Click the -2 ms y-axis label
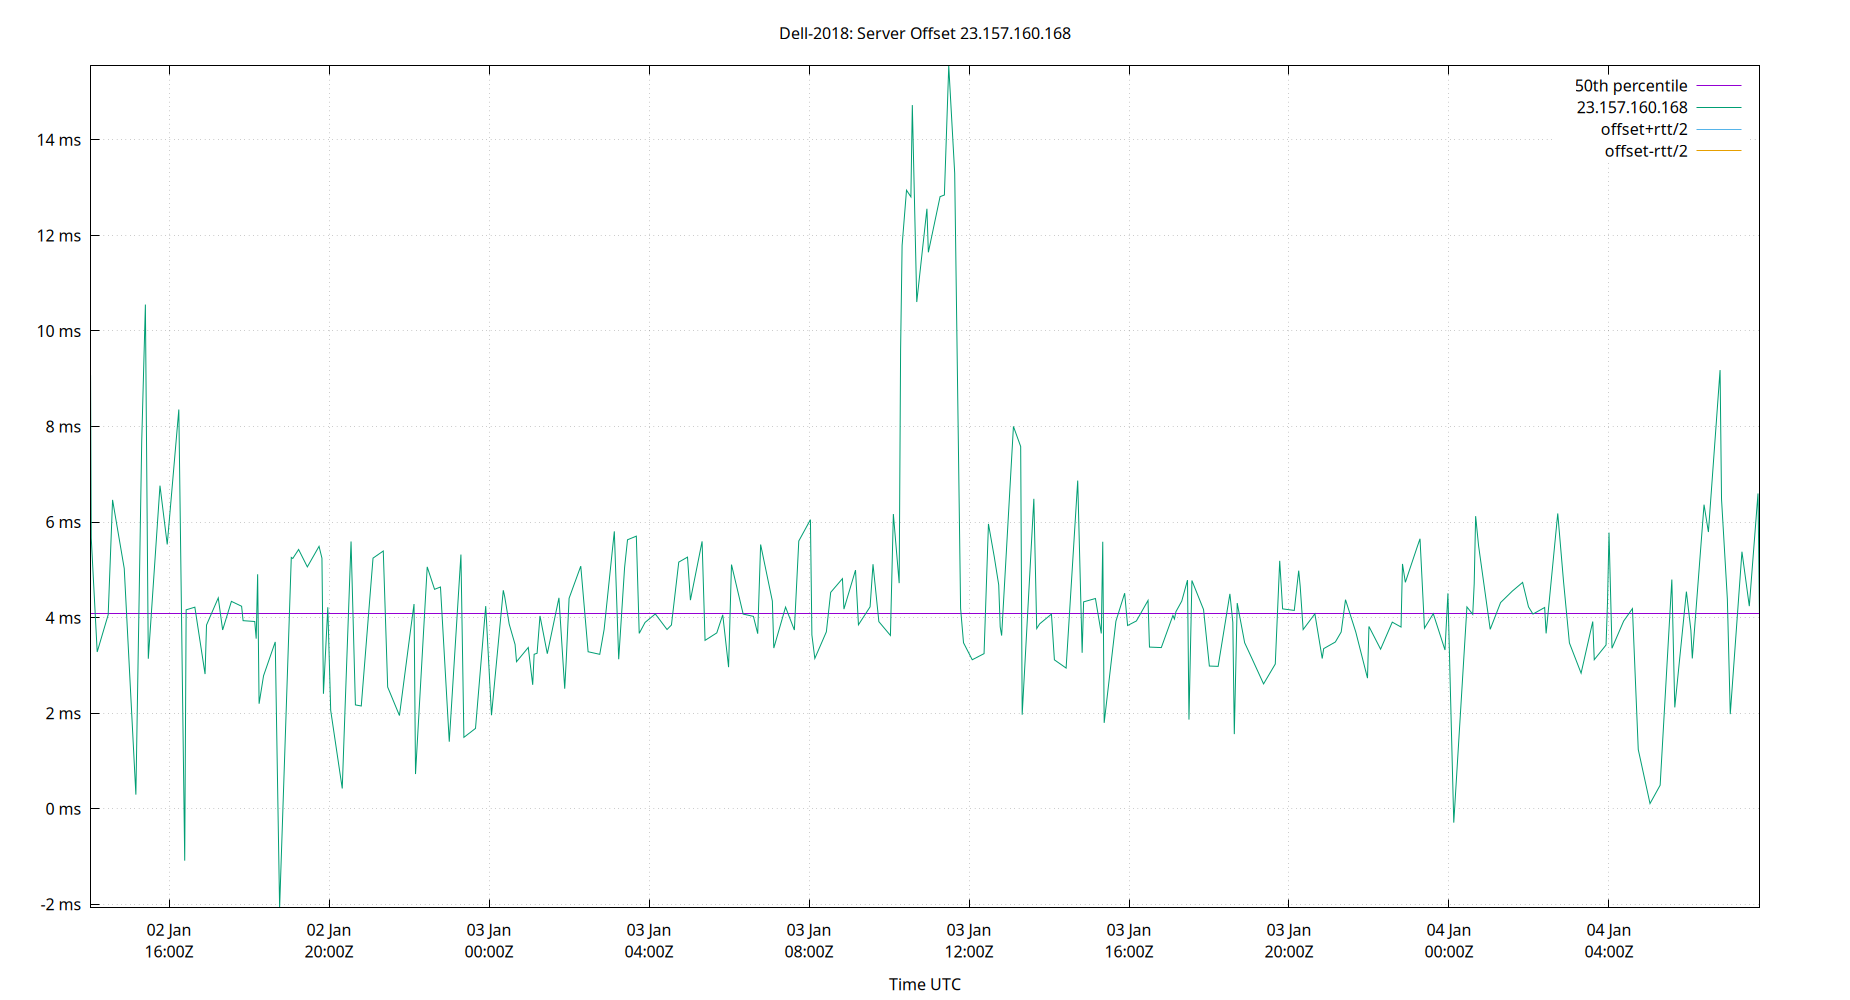 point(60,902)
